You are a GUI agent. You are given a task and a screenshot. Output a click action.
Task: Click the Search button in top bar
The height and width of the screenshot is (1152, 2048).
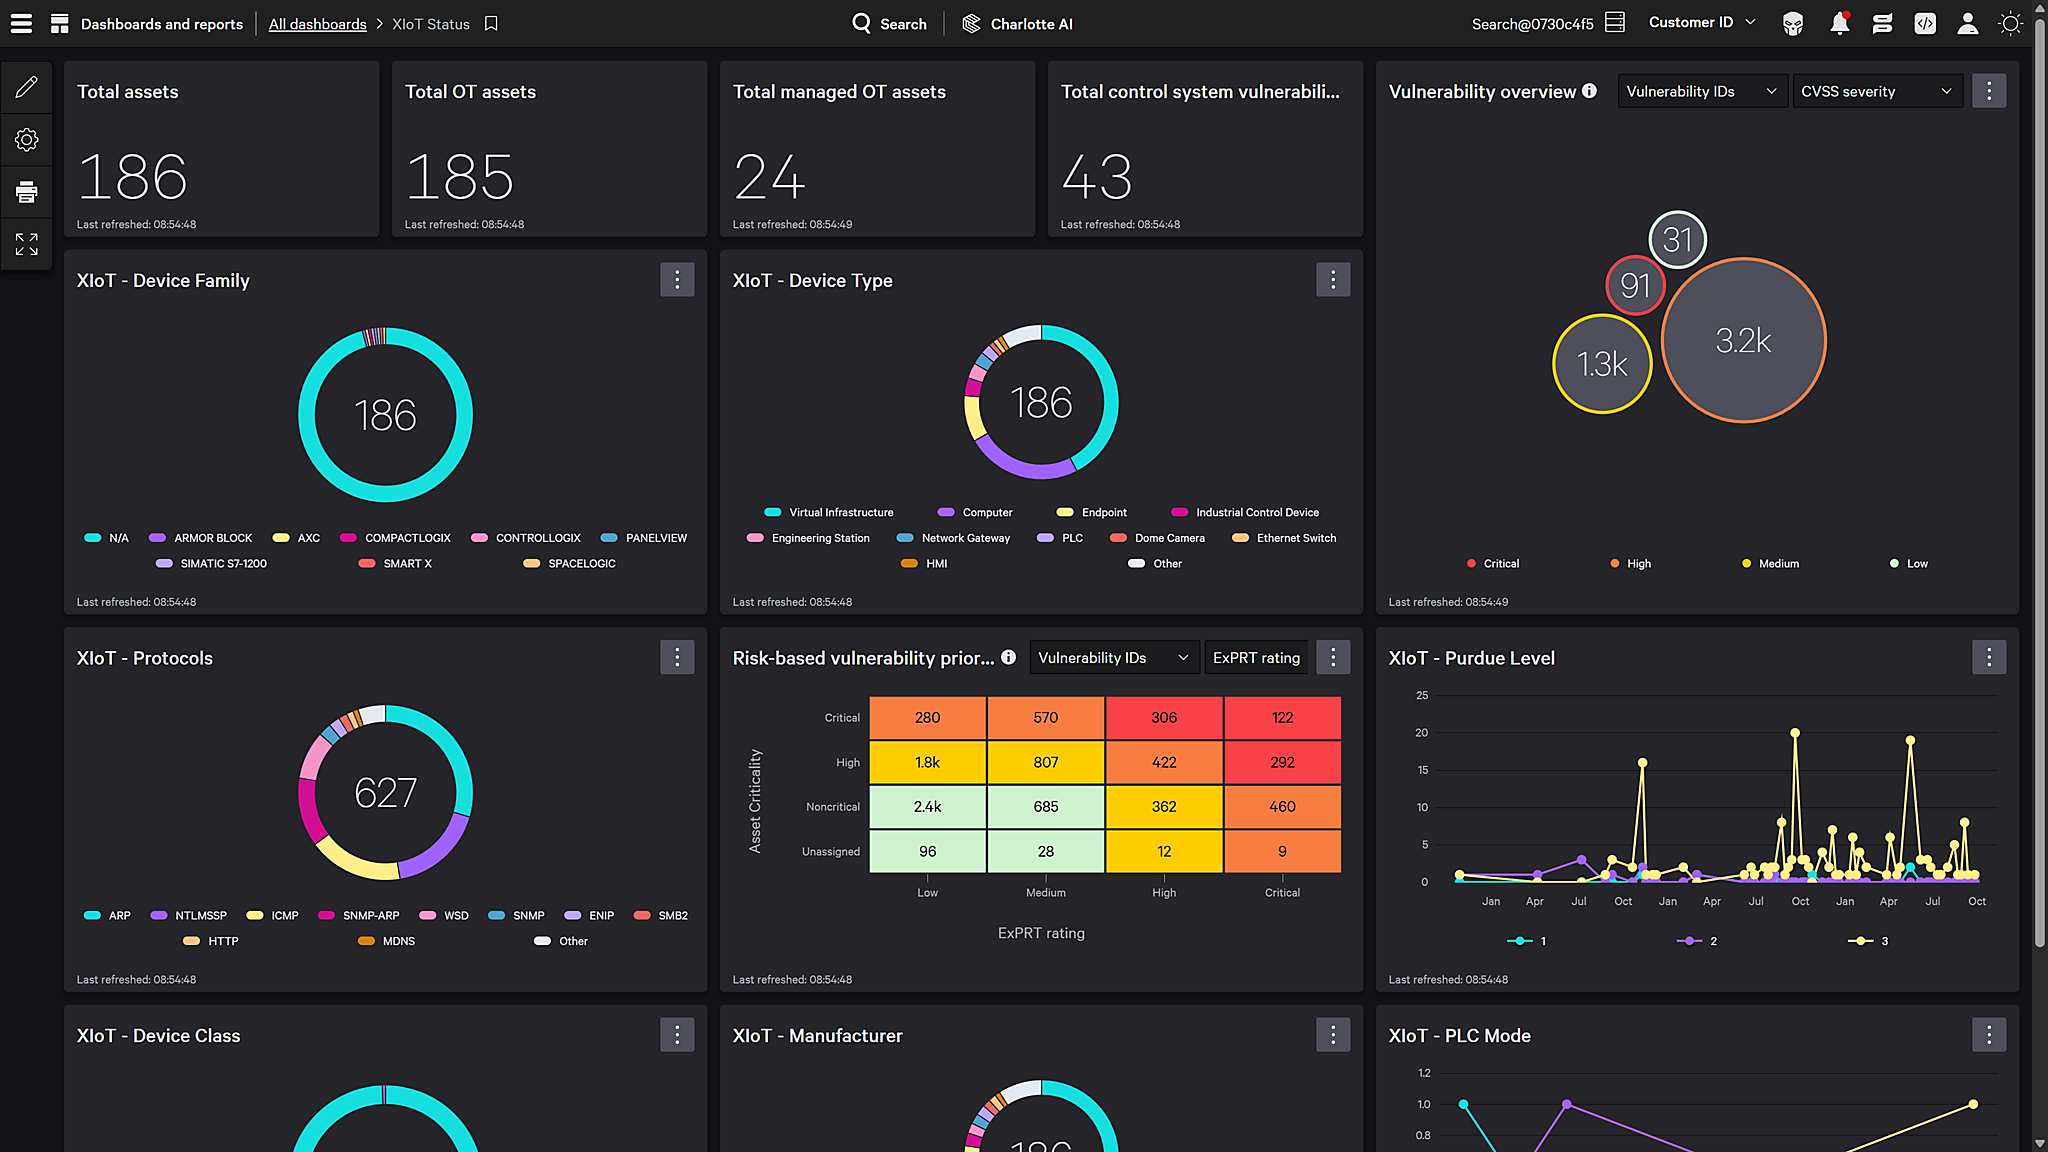(x=889, y=24)
